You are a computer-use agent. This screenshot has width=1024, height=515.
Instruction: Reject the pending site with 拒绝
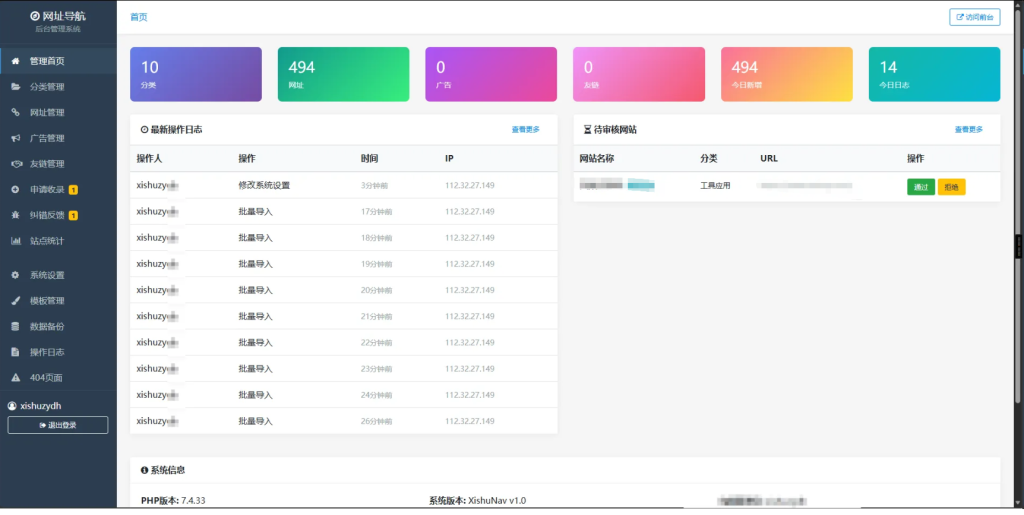click(x=952, y=187)
